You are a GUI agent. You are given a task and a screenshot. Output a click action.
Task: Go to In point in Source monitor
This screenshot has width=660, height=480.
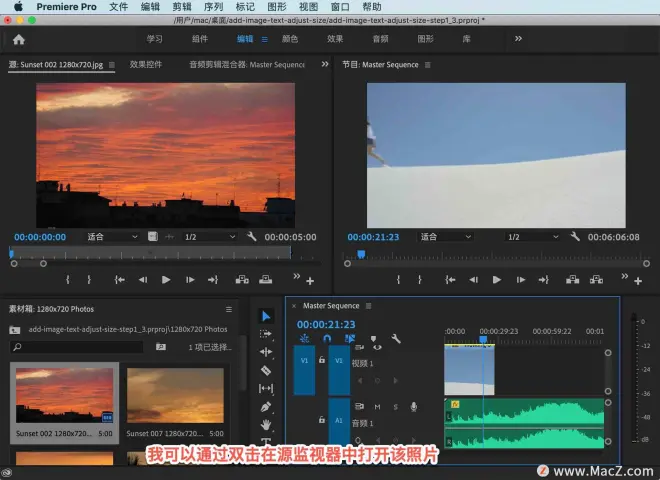pyautogui.click(x=120, y=280)
